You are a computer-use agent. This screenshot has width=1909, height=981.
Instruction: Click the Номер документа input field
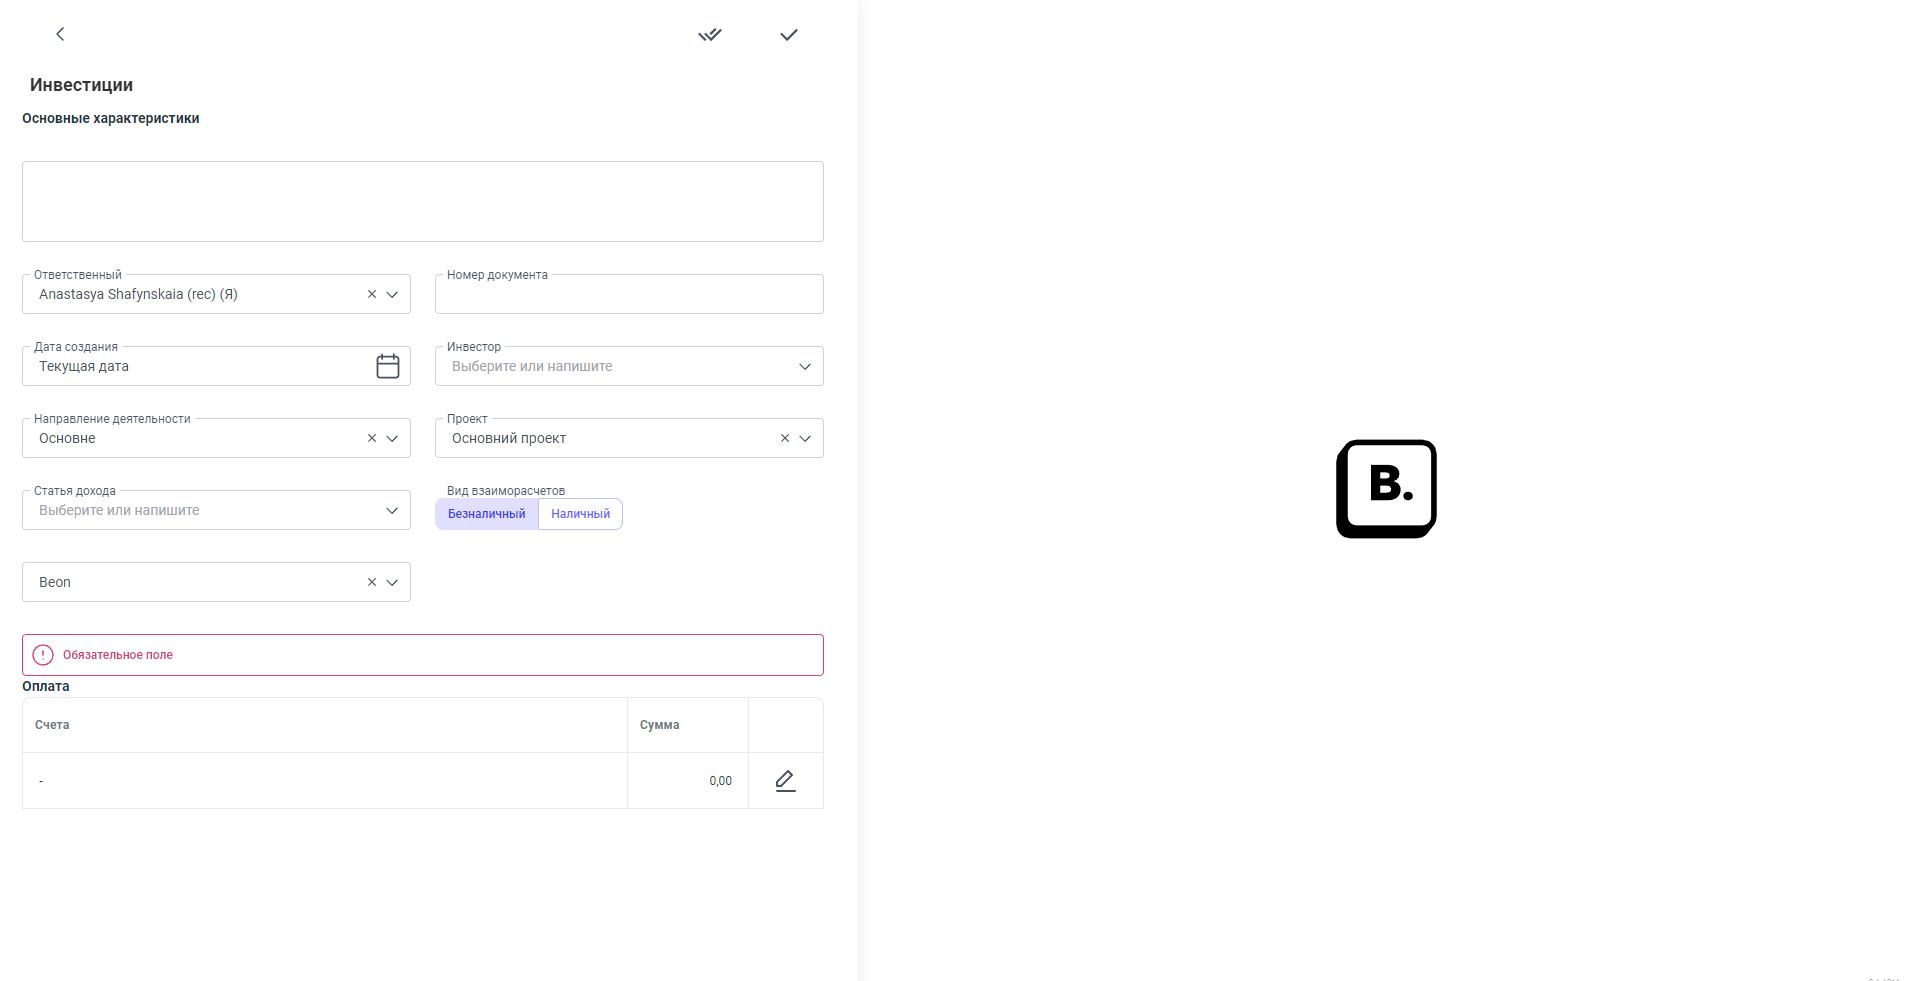tap(628, 295)
